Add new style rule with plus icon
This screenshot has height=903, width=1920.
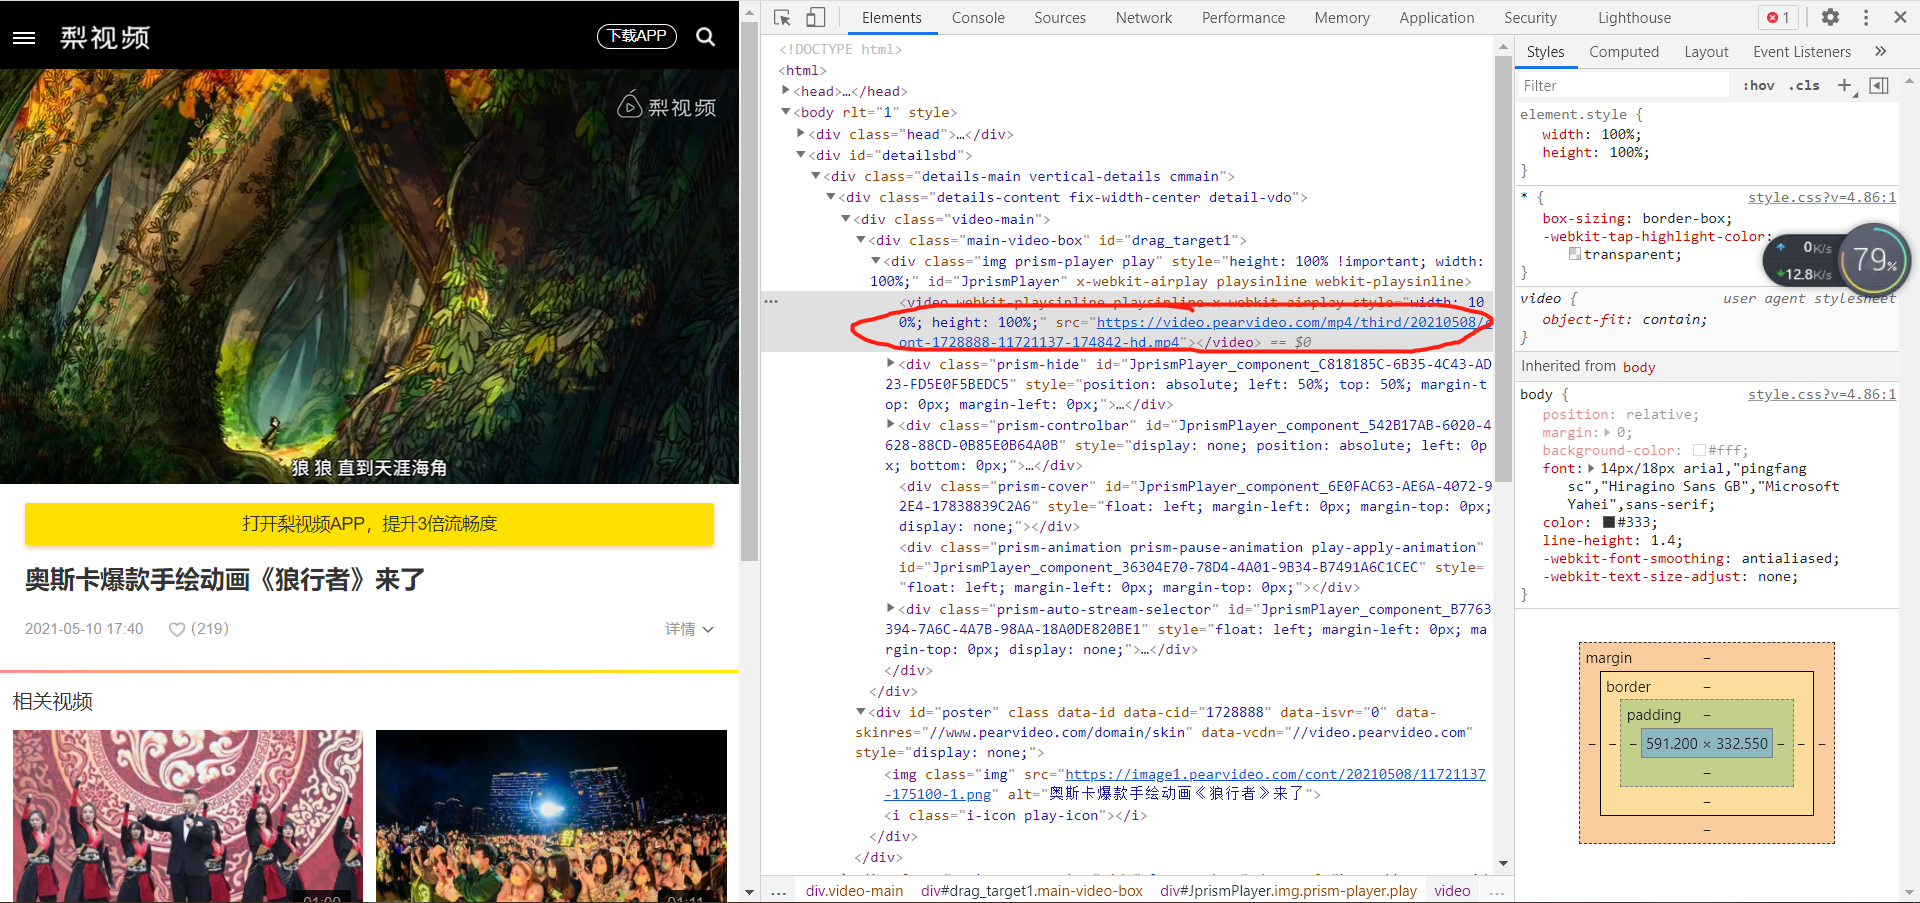[1845, 86]
